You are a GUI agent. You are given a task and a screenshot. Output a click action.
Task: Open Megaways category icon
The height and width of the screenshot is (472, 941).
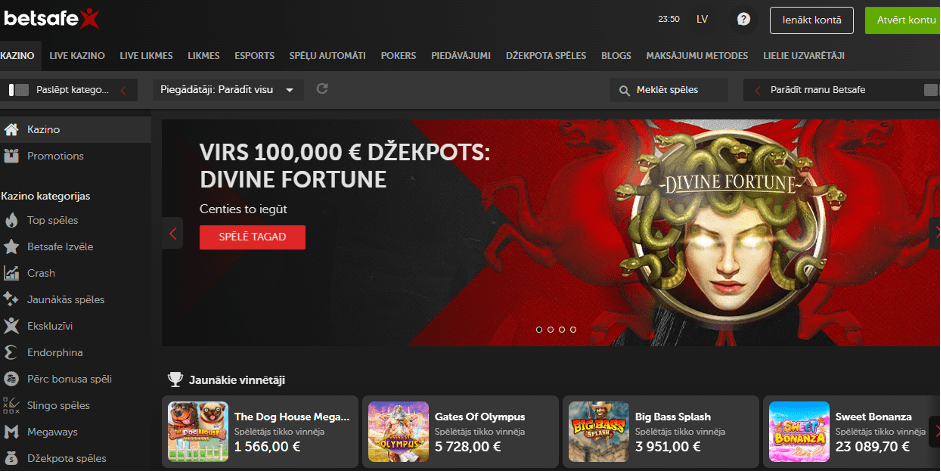point(11,432)
